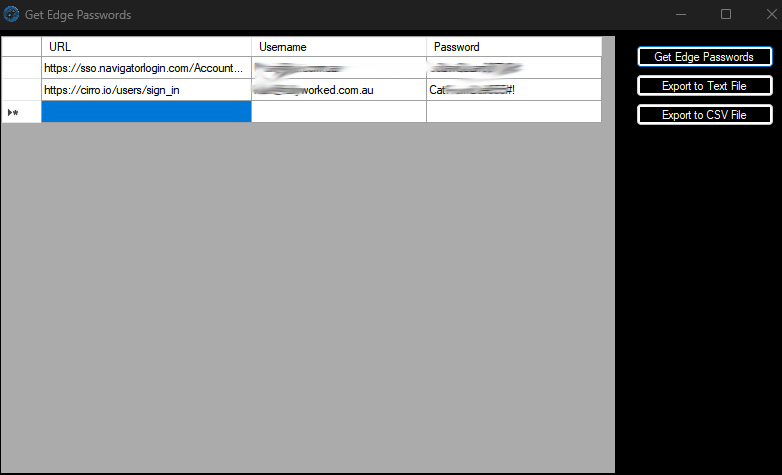Maximize the Get Edge Passwords window
The width and height of the screenshot is (782, 475).
(x=726, y=14)
